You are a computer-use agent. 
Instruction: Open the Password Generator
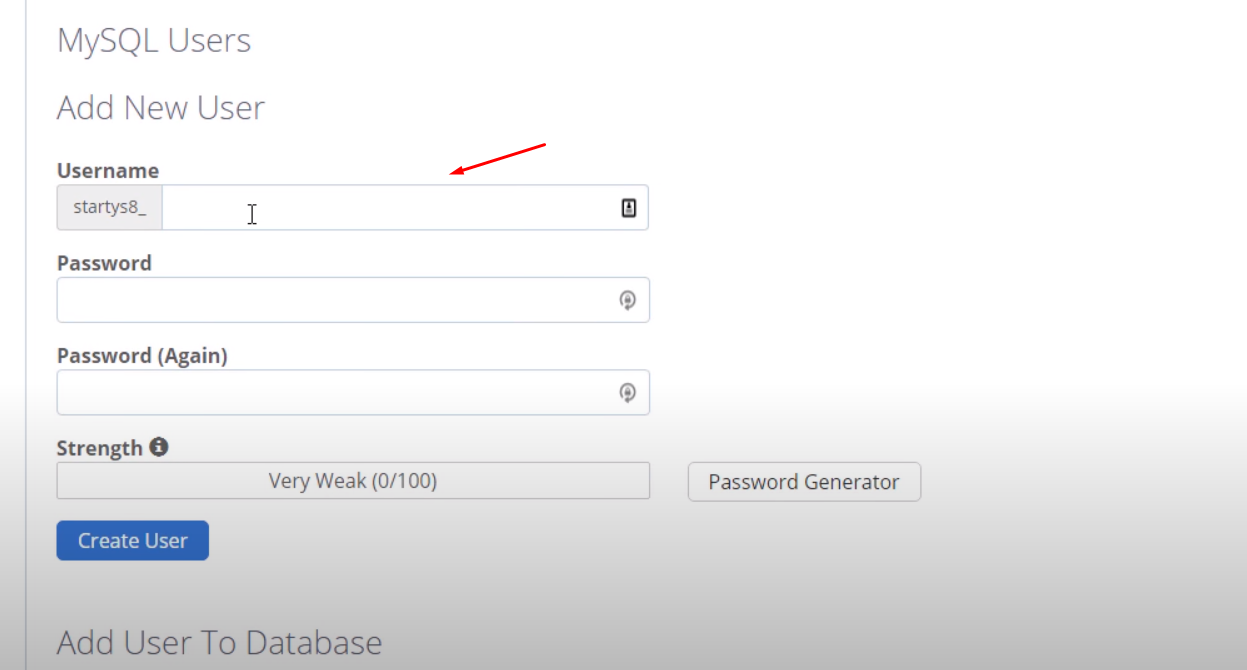804,482
